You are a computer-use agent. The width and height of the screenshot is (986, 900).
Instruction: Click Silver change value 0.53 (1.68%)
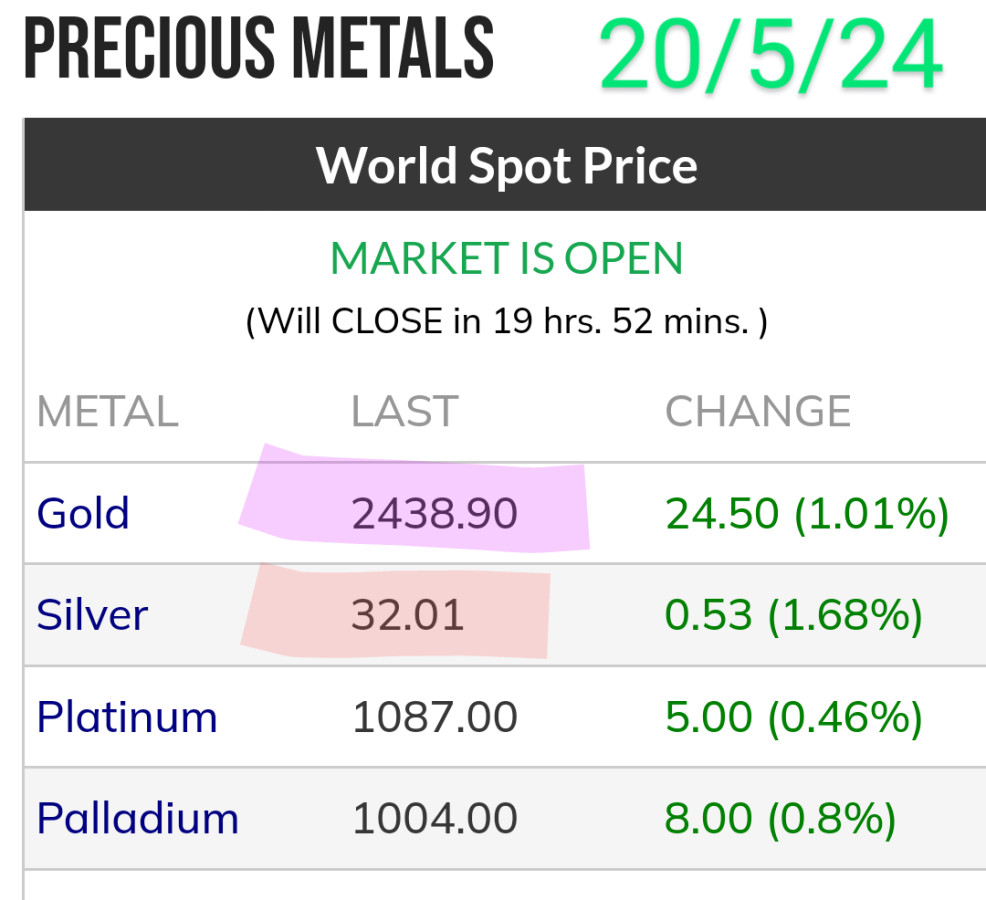point(793,614)
